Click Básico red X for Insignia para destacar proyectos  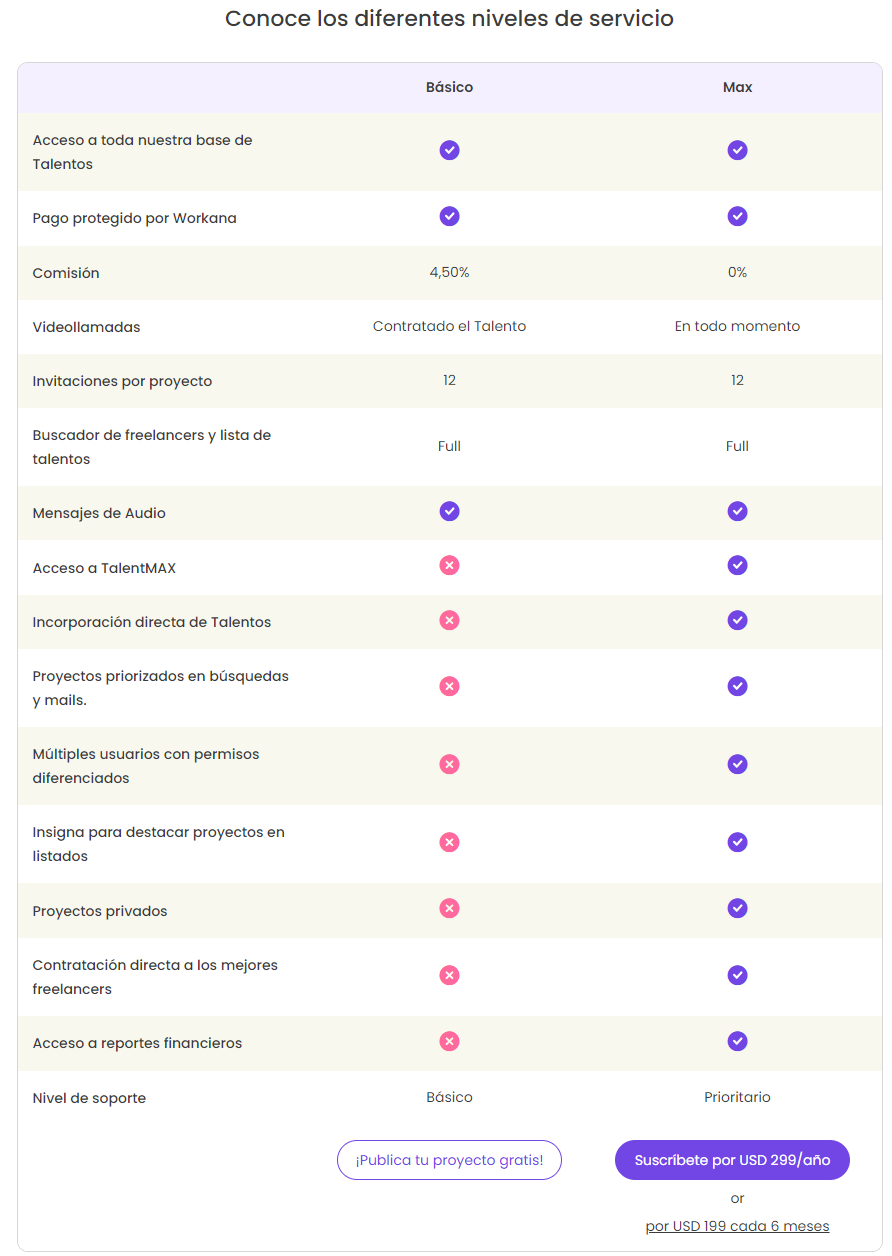pyautogui.click(x=449, y=842)
